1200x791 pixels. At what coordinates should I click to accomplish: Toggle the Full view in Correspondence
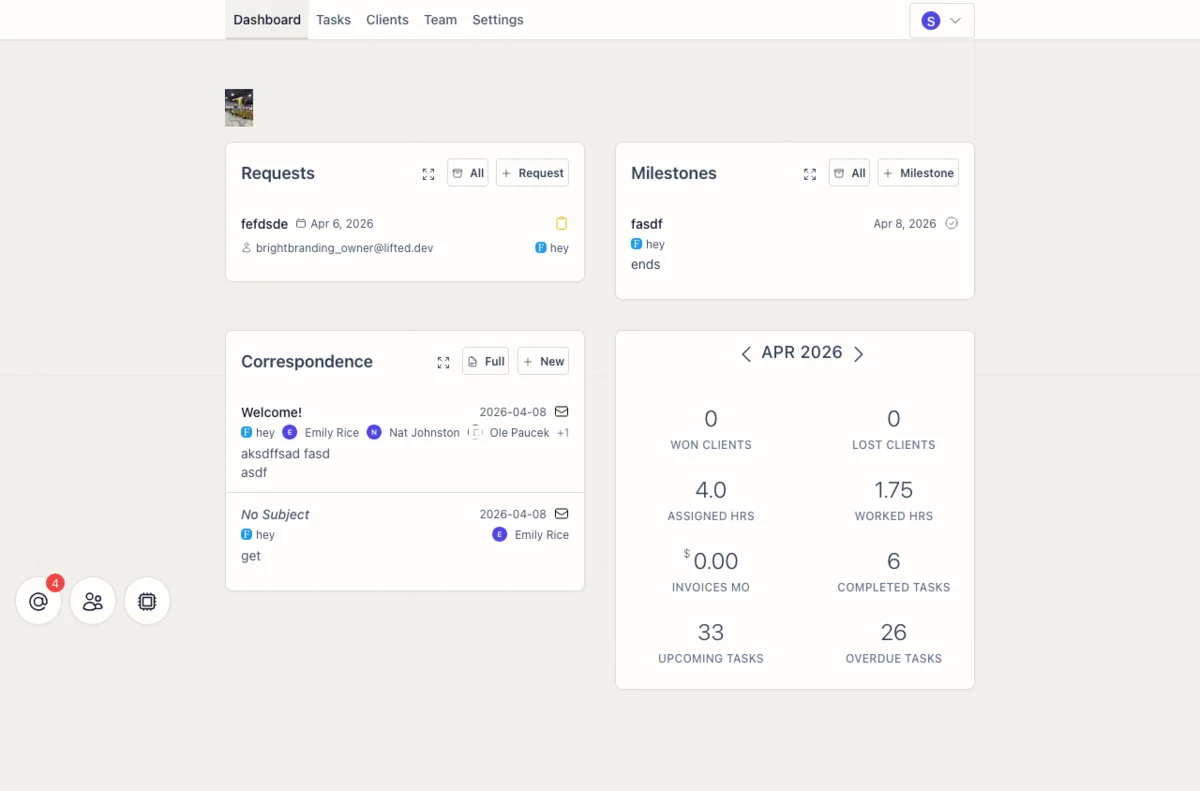point(485,360)
